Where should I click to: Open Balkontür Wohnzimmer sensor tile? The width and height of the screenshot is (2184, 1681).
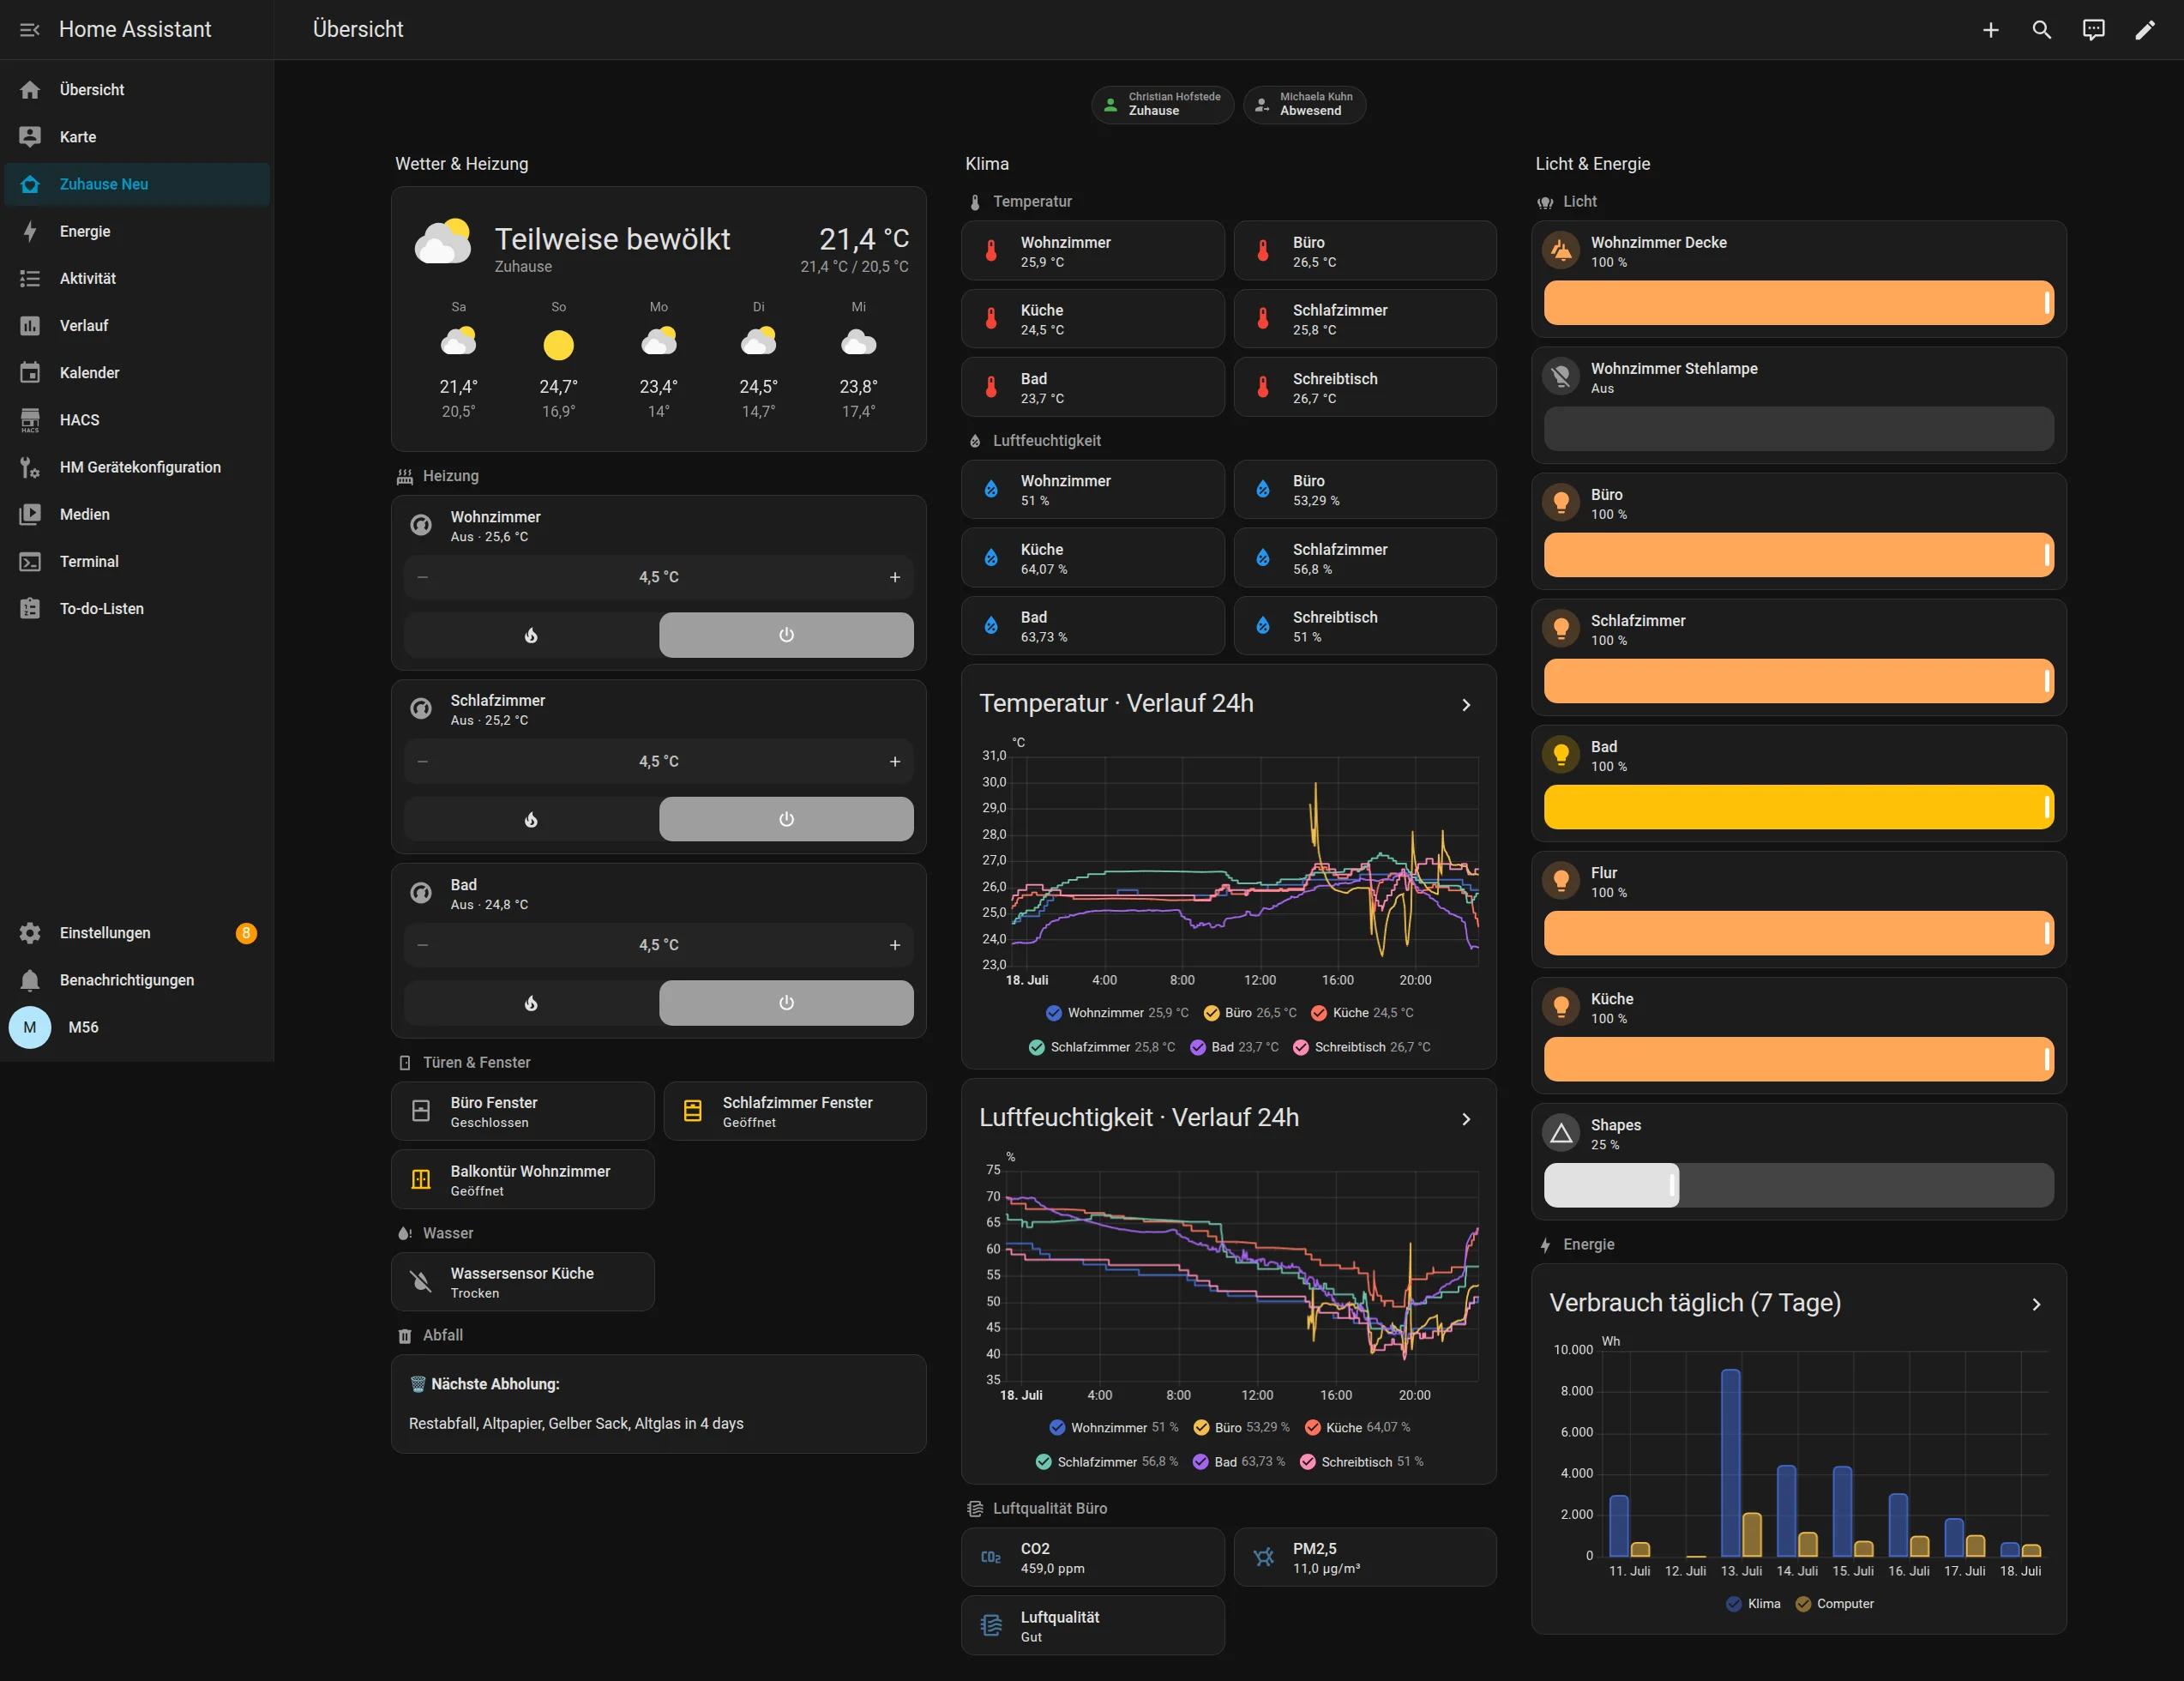pyautogui.click(x=522, y=1179)
